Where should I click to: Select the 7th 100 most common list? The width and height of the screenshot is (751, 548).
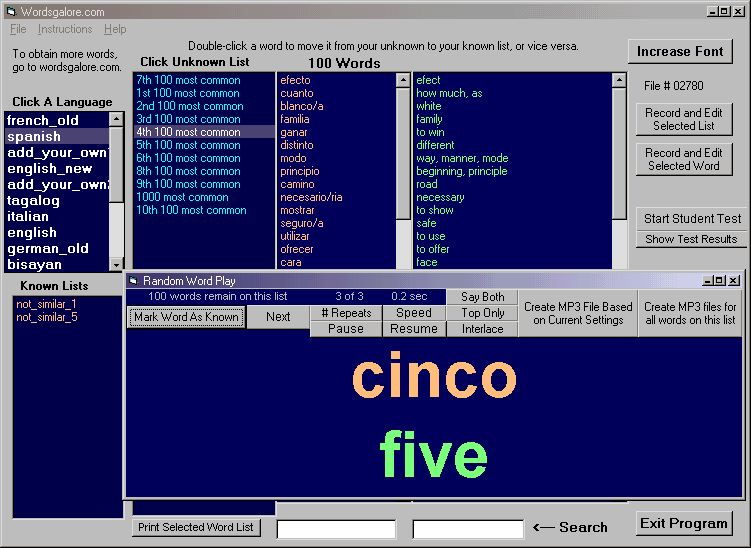pos(188,80)
